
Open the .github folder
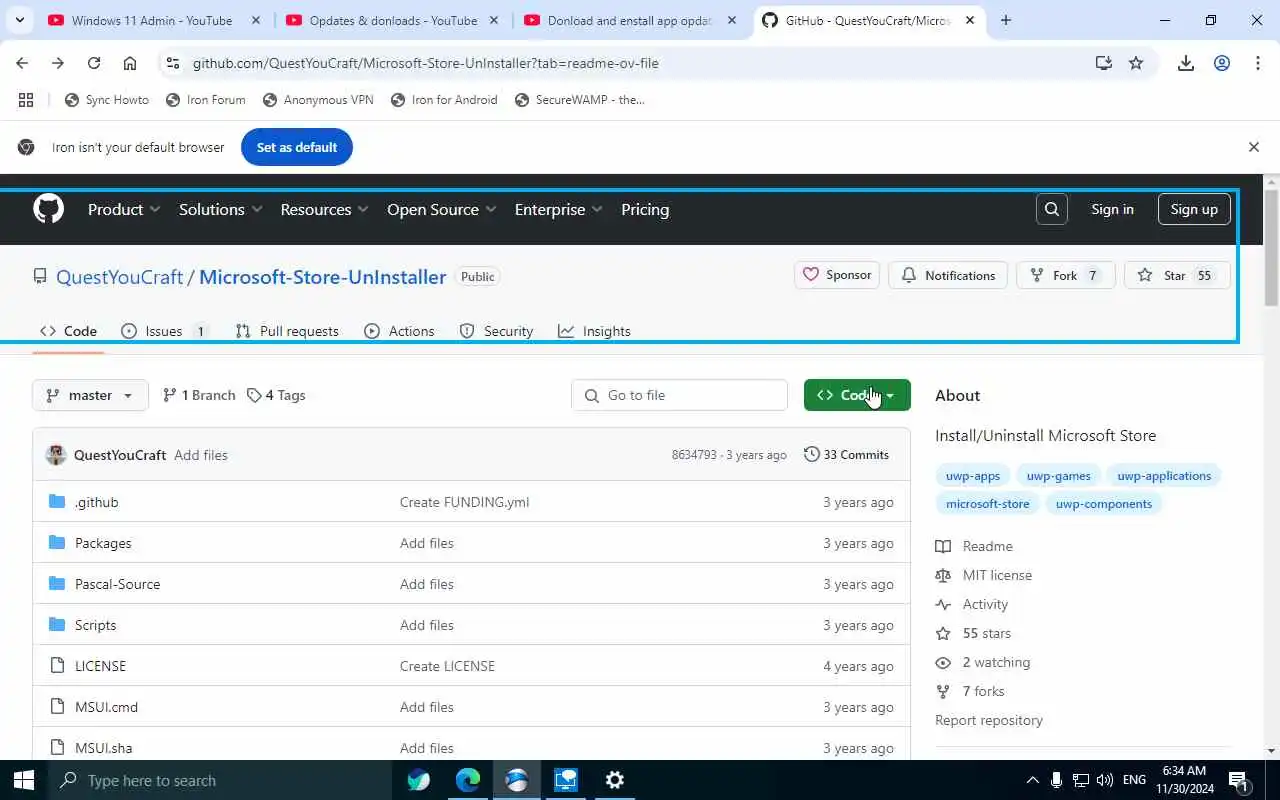point(96,502)
